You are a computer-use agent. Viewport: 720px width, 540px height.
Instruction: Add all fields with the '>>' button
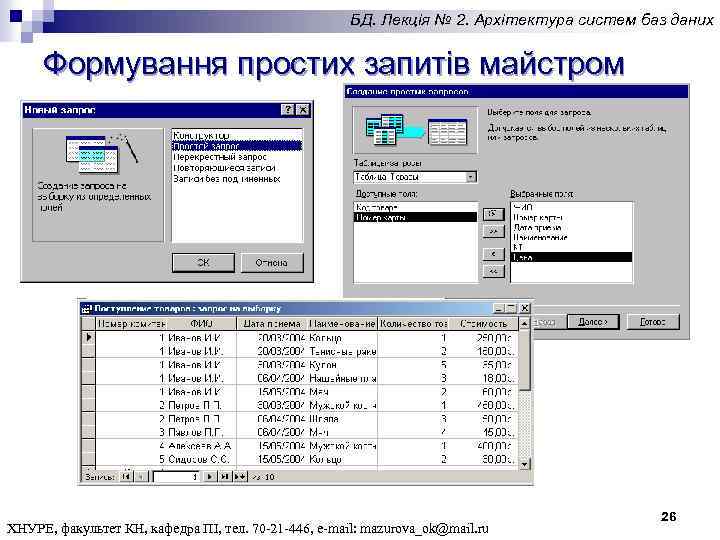tap(493, 231)
